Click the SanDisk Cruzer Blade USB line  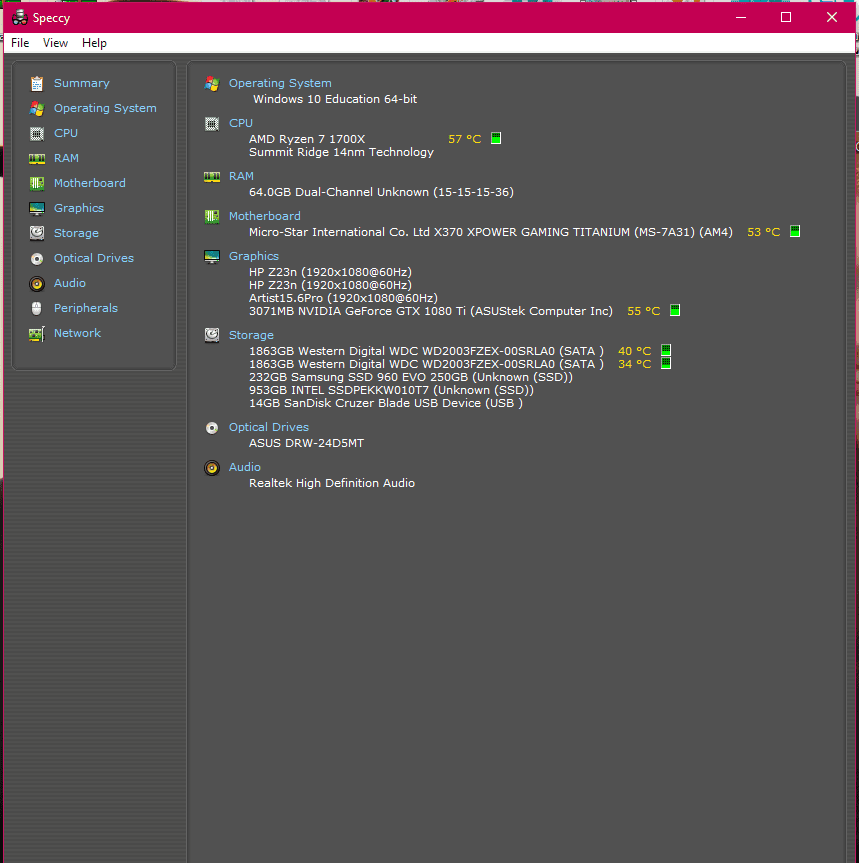coord(386,403)
